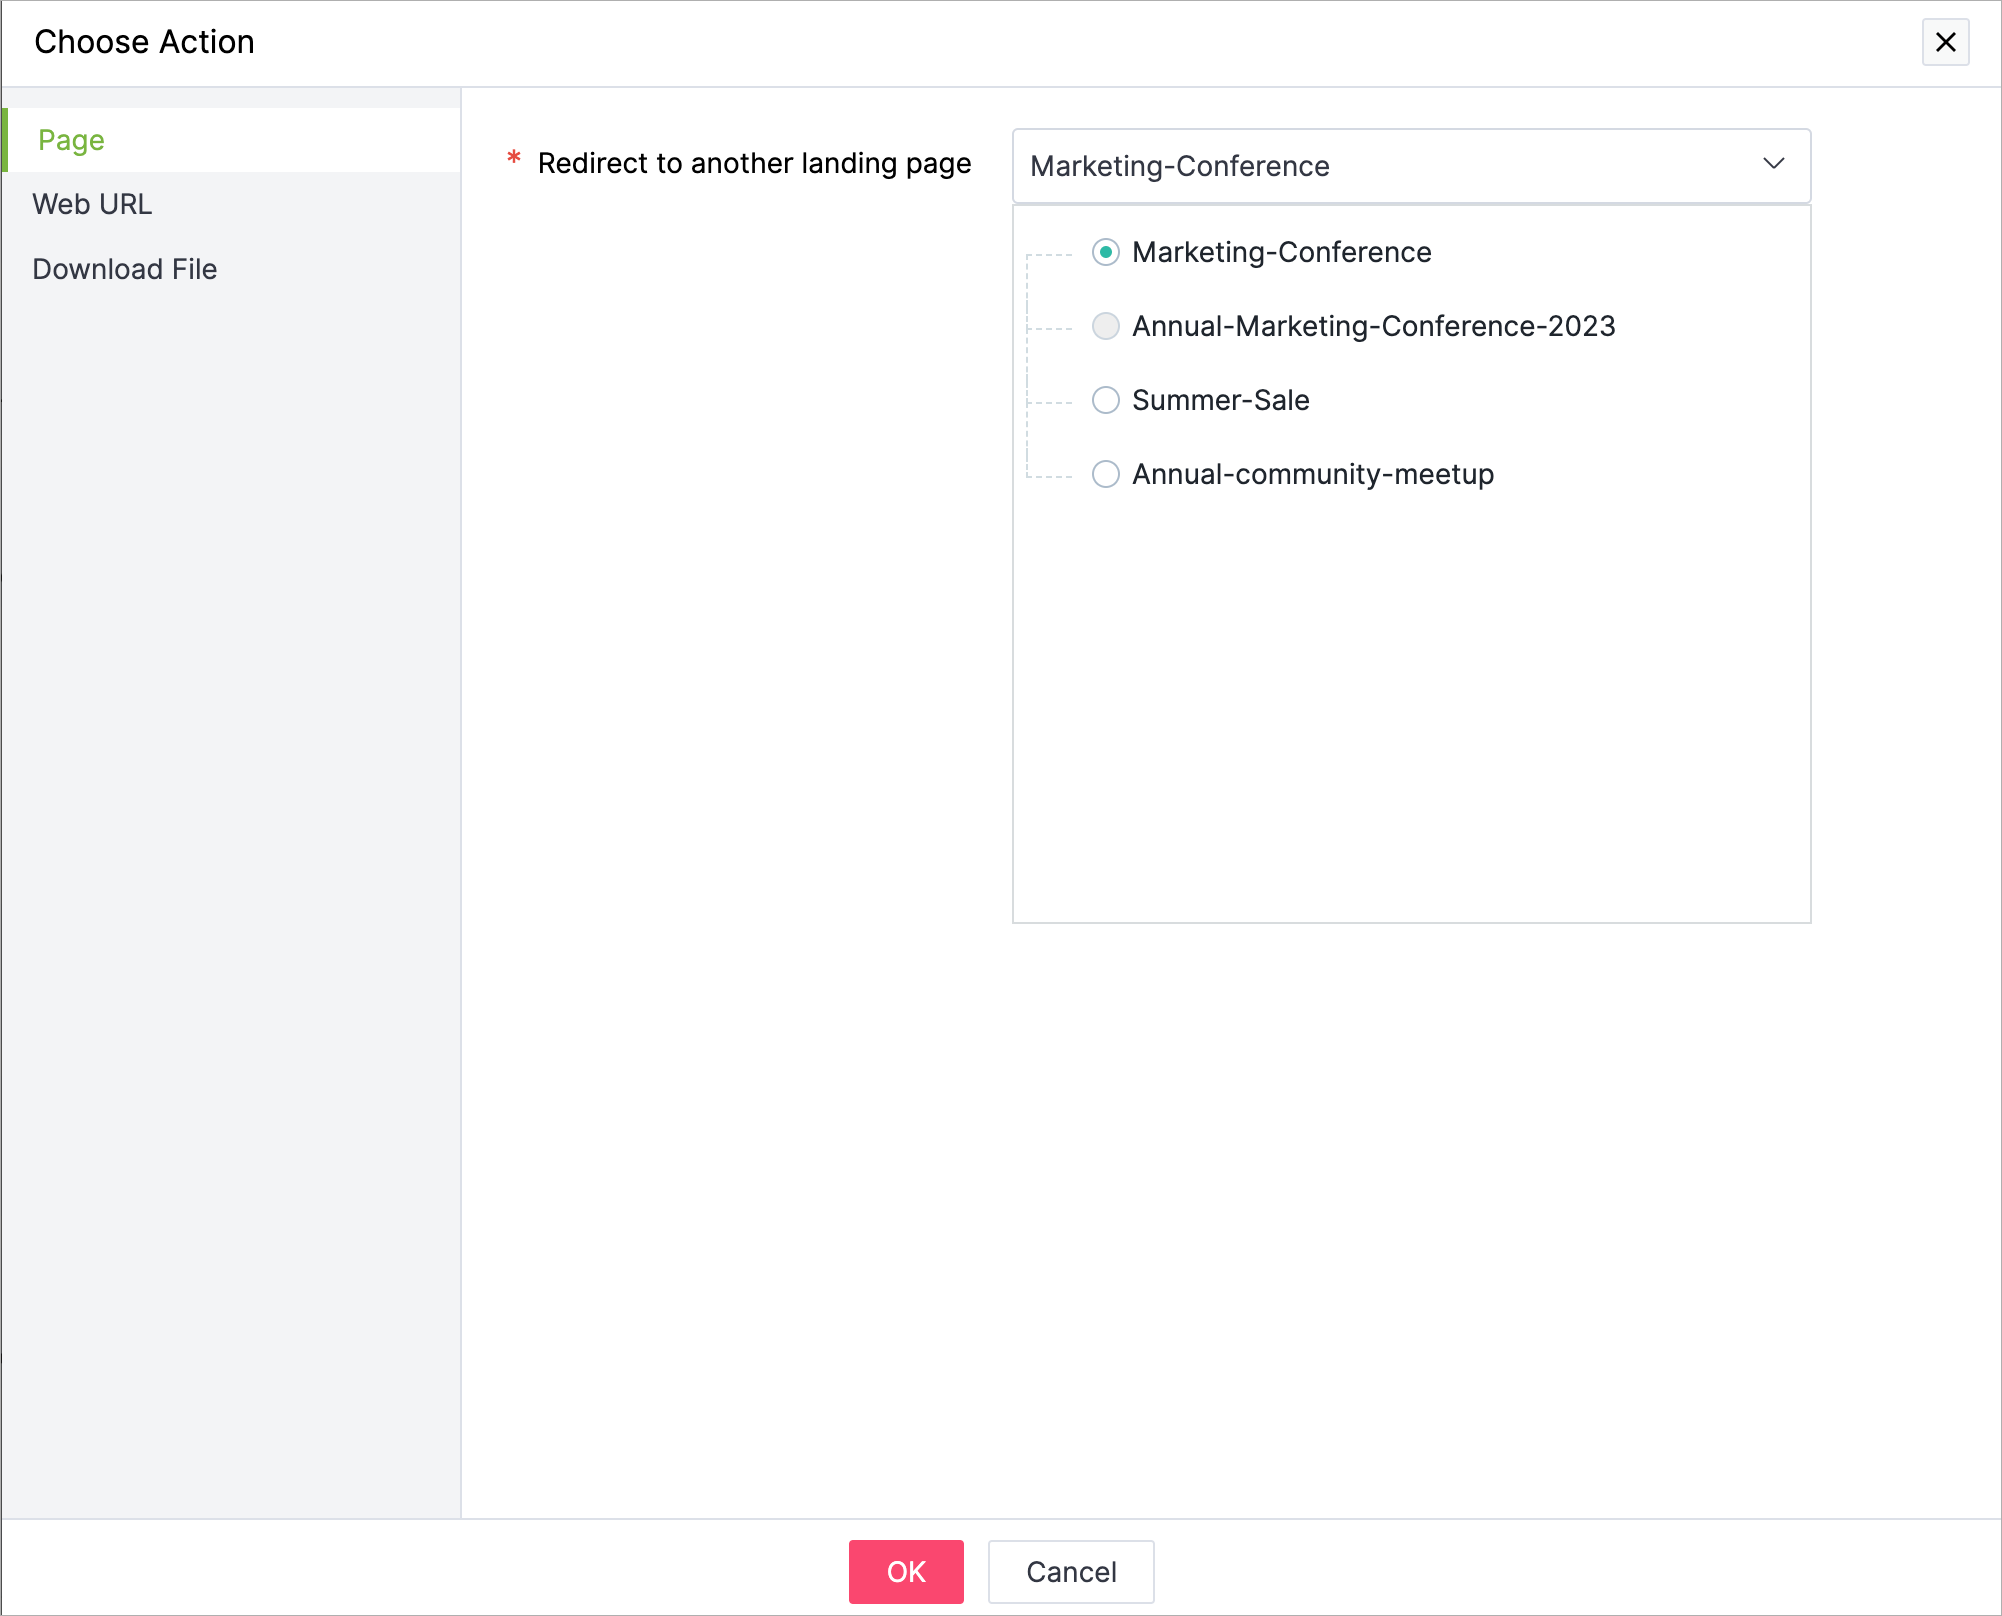Click the Marketing-Conference option label
2002x1616 pixels.
tap(1281, 252)
